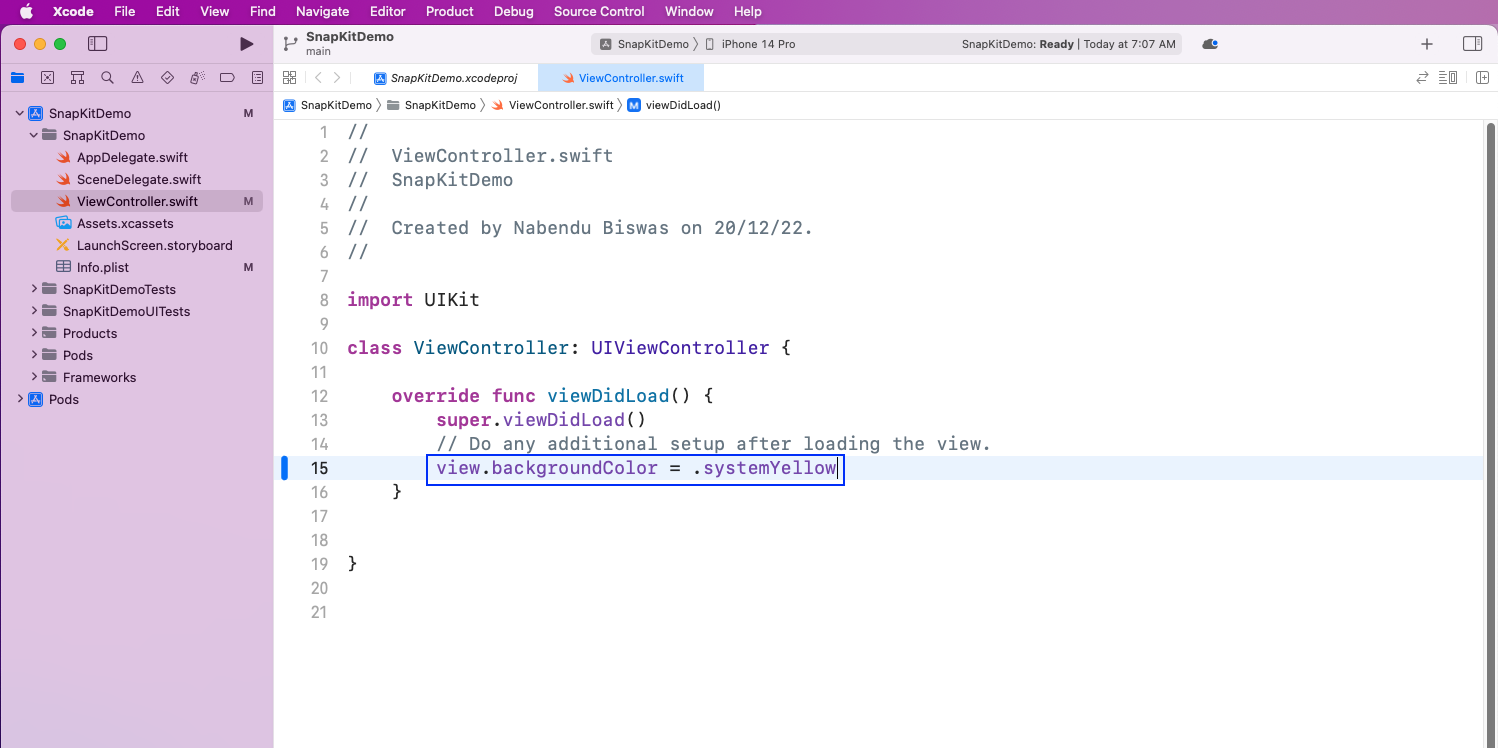
Task: Open the related items grid menu
Action: 289,77
